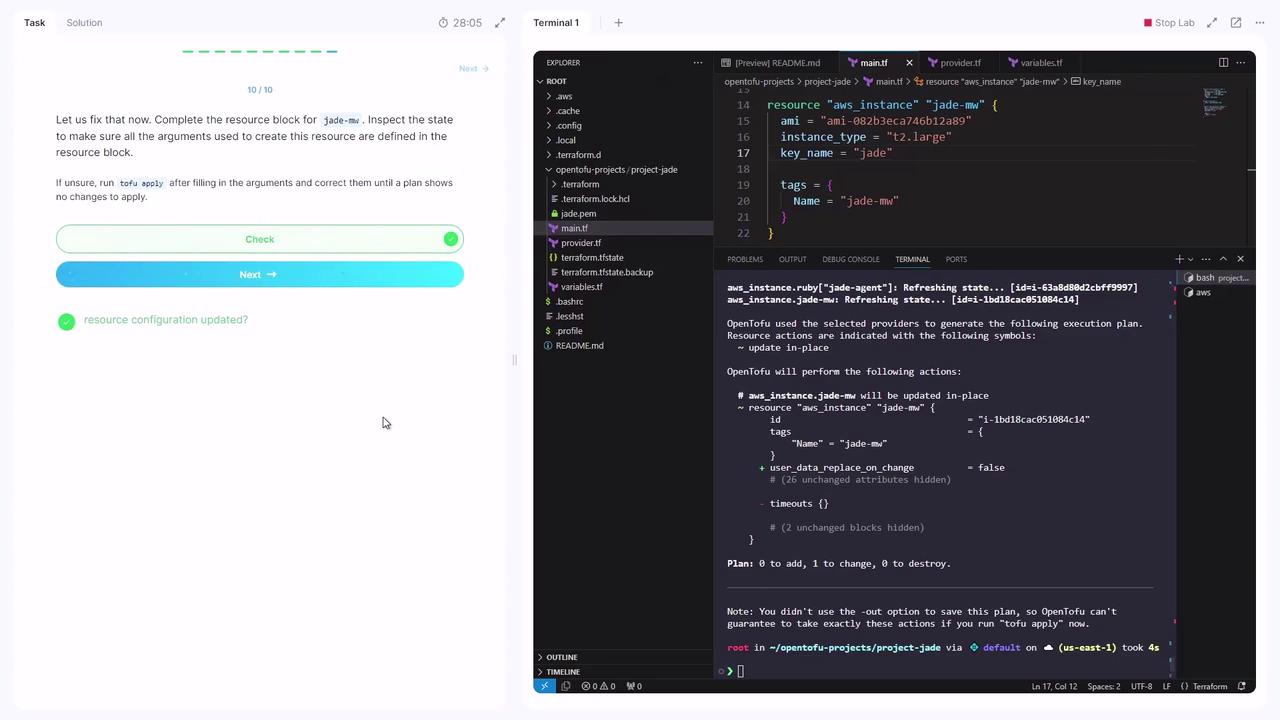The width and height of the screenshot is (1280, 720).
Task: Add a new terminal tab
Action: 618,23
